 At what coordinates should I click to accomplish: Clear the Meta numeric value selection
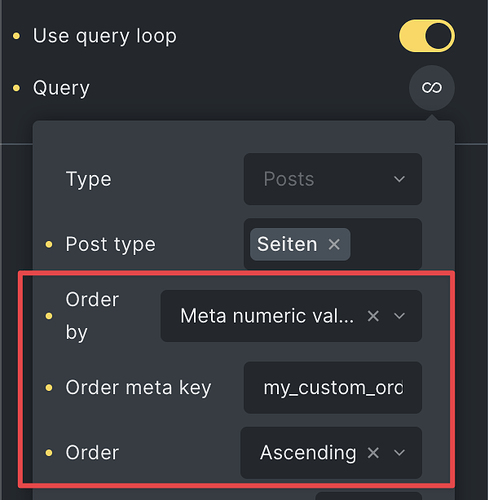pos(373,316)
